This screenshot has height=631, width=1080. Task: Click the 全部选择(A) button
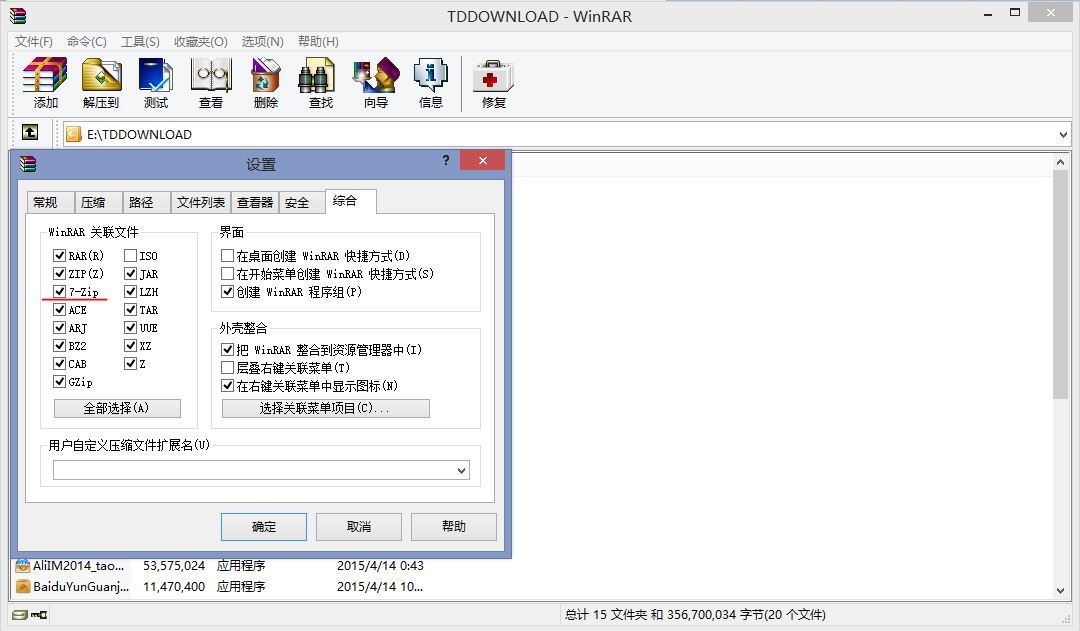[117, 408]
